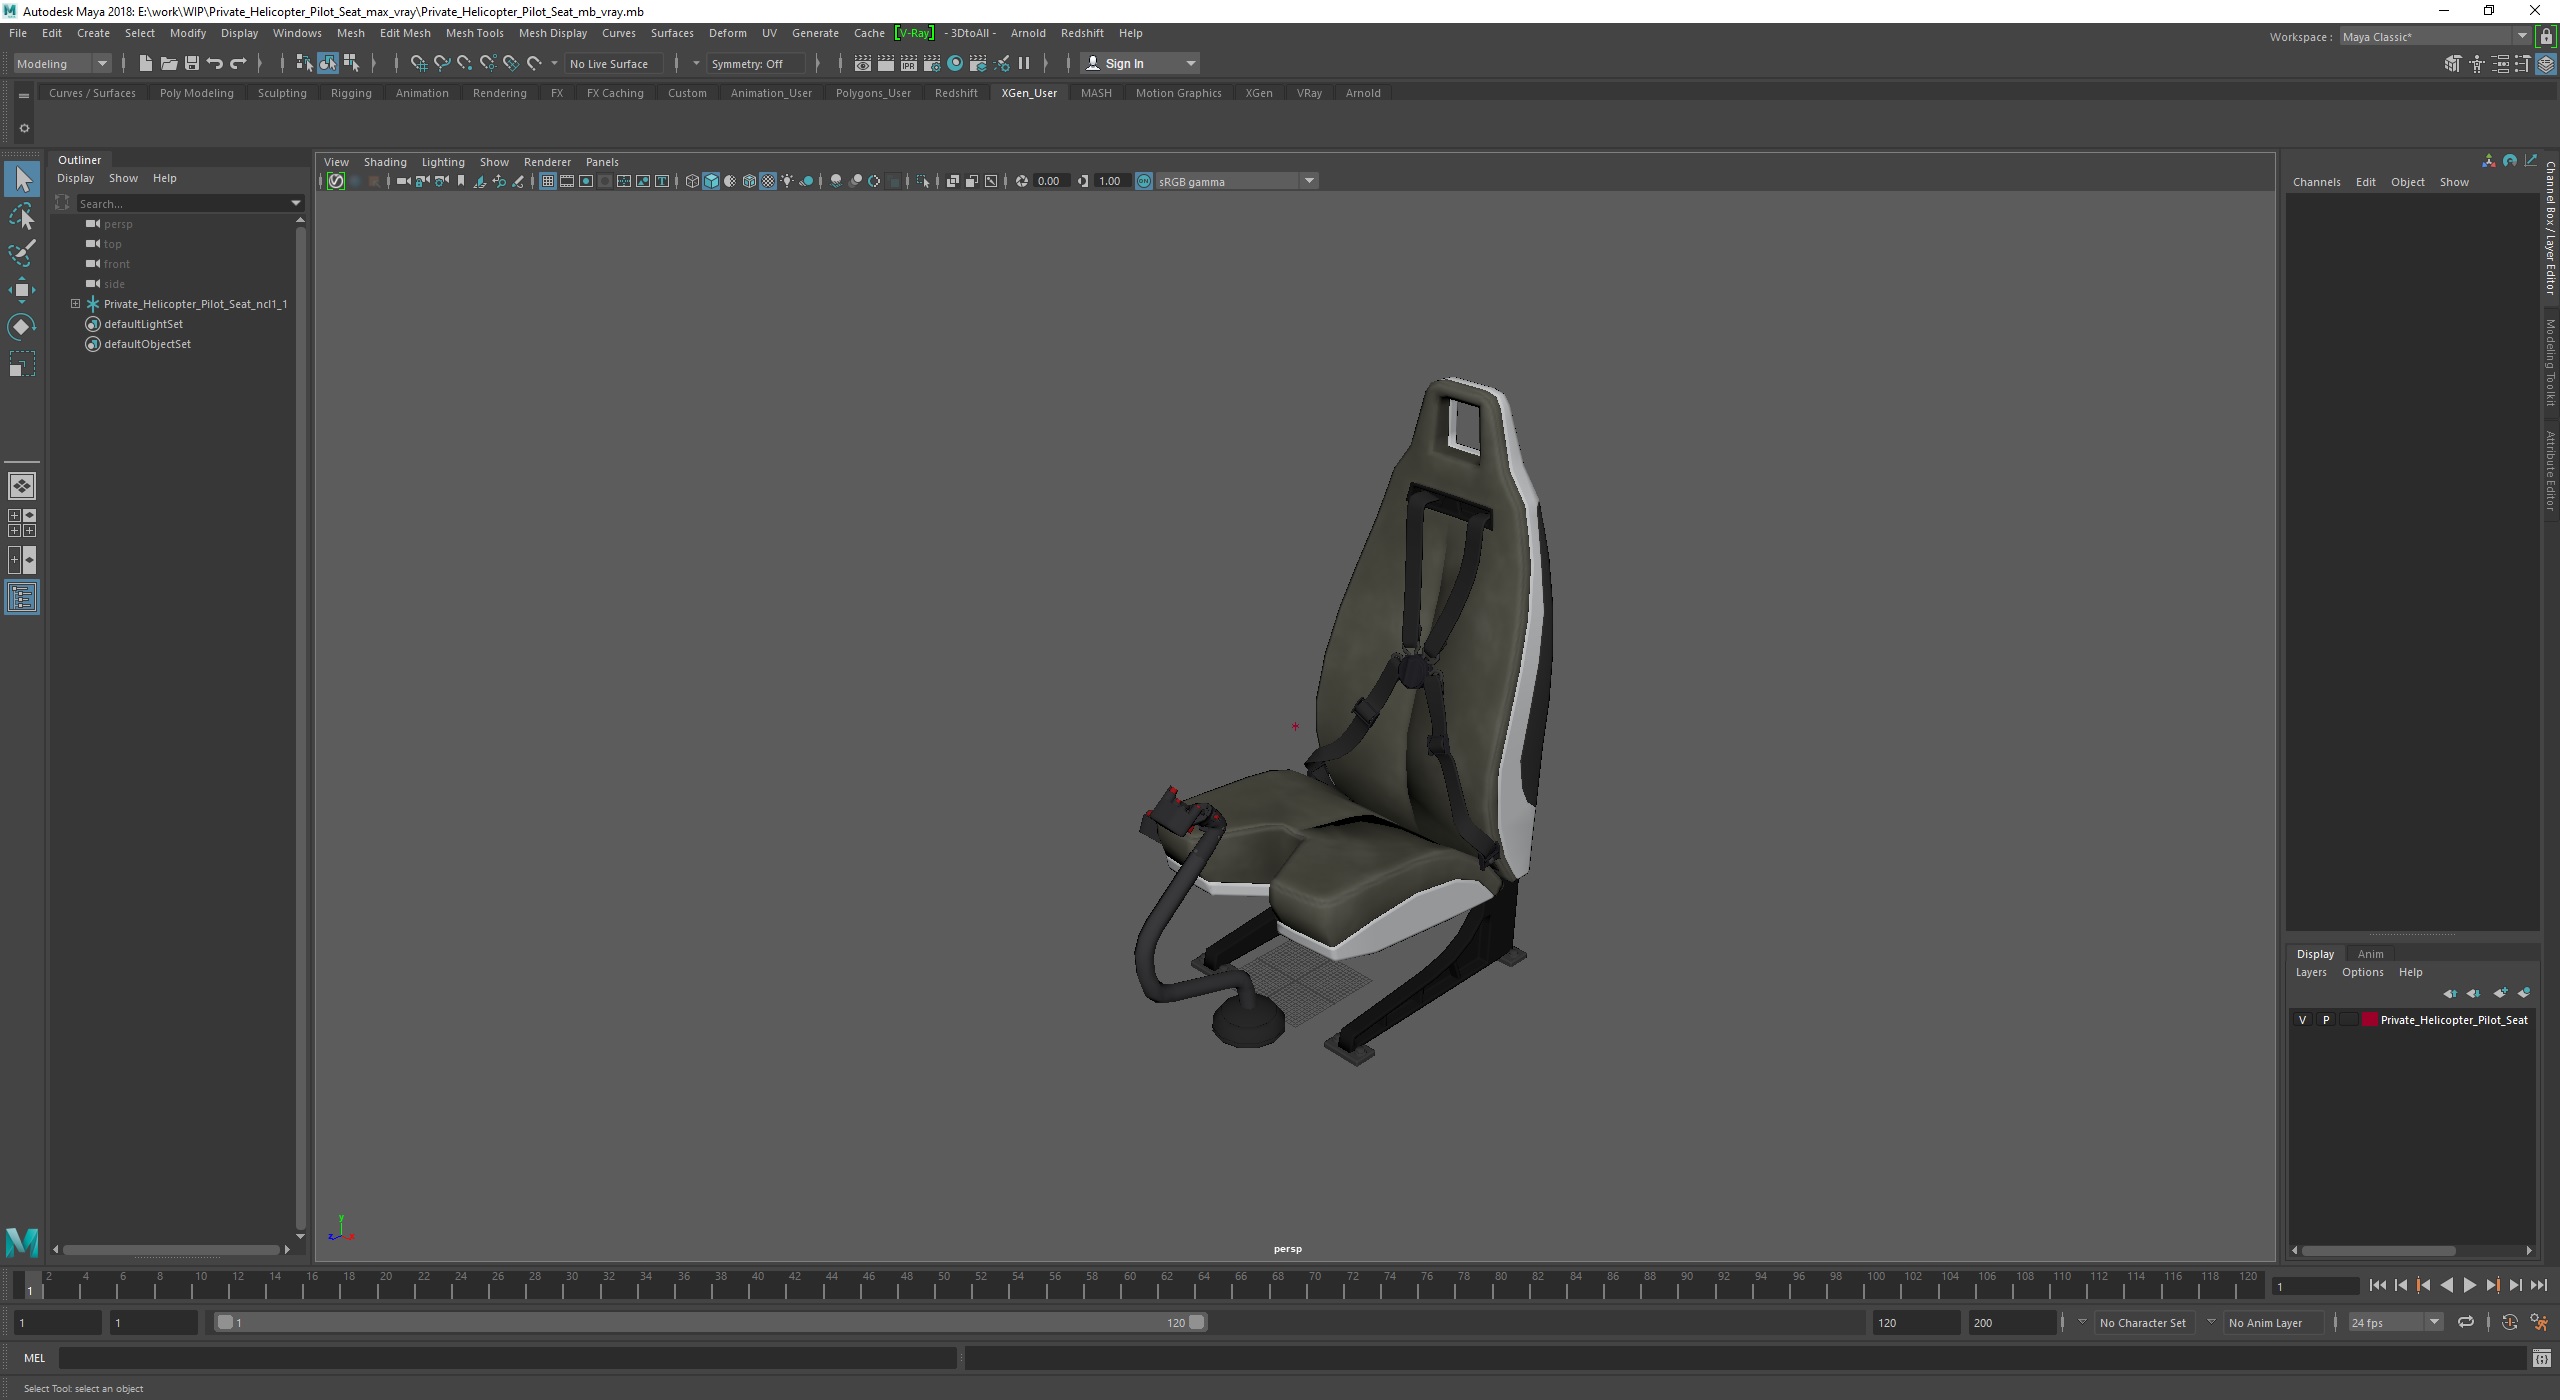Toggle textured display in viewport
2560x1400 pixels.
tap(768, 181)
